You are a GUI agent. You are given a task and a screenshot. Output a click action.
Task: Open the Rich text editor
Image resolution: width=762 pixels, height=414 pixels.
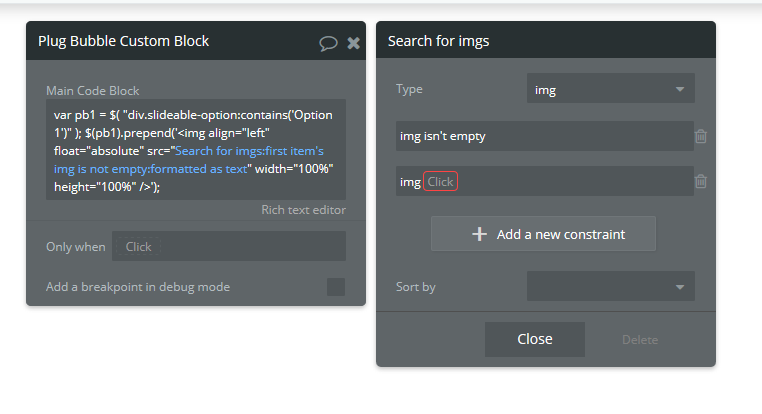303,210
